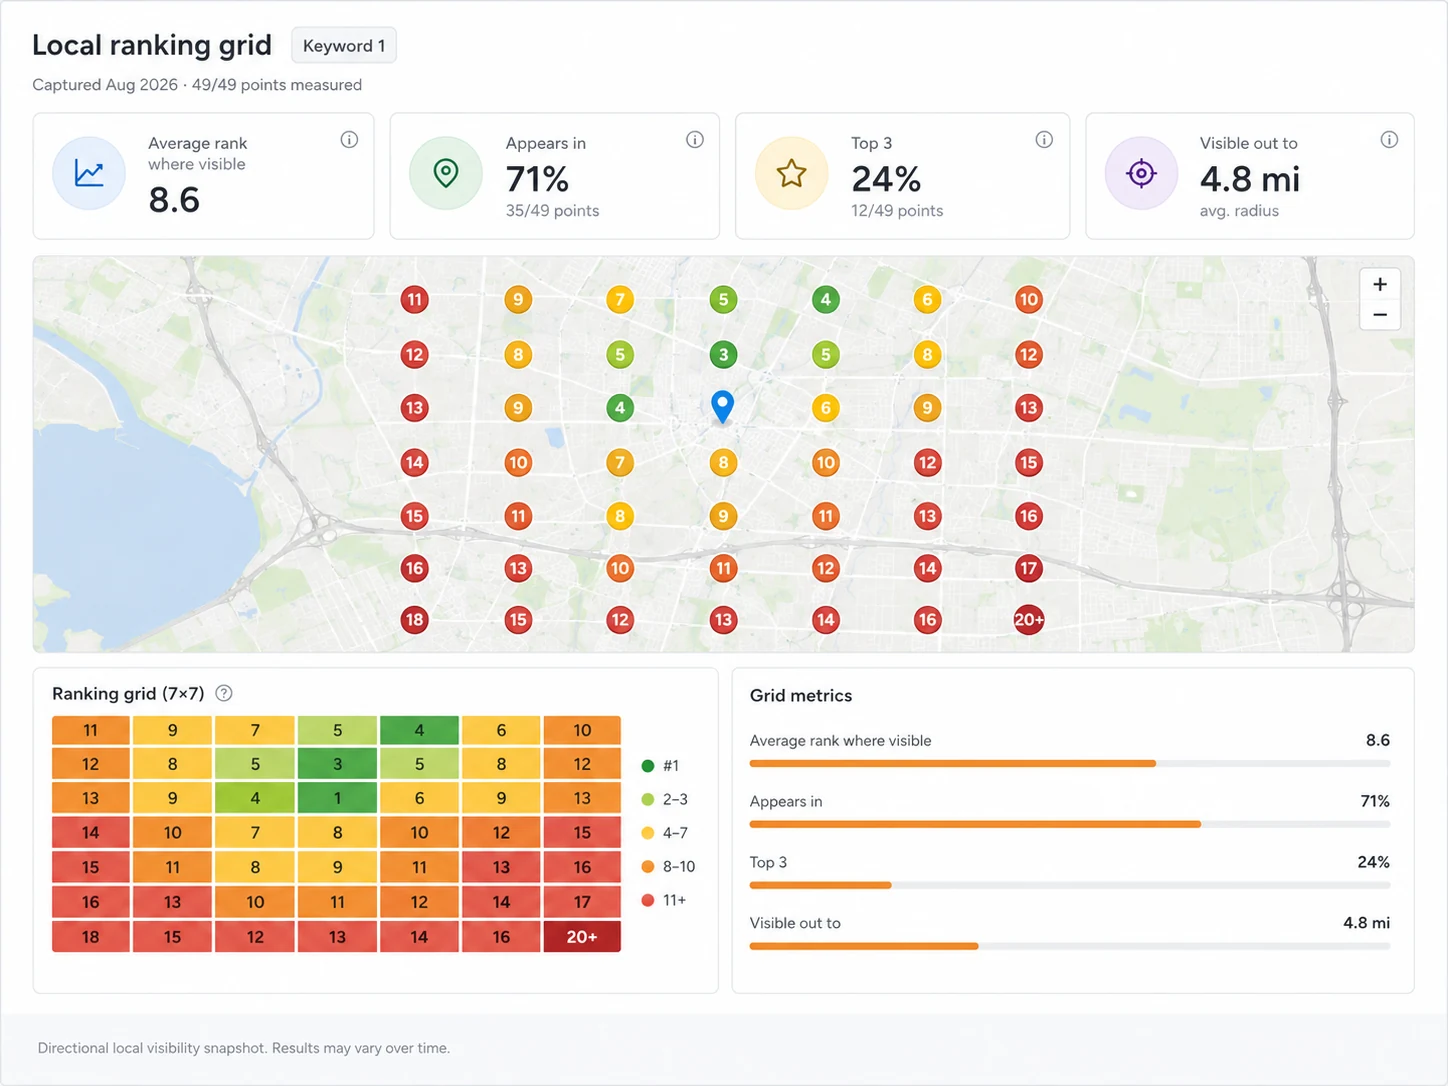Select the 11+ legend entry
This screenshot has width=1448, height=1086.
coord(664,900)
